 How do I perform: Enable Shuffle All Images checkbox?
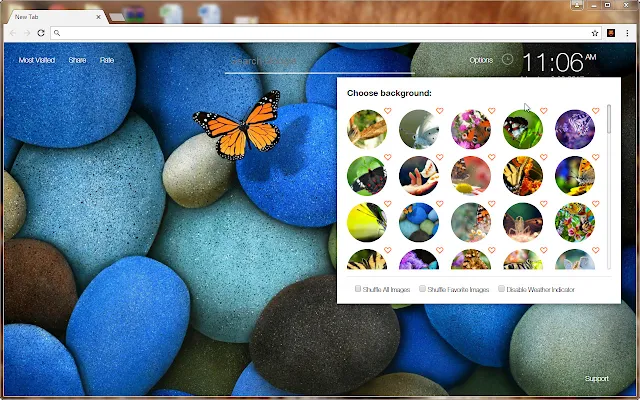[358, 289]
